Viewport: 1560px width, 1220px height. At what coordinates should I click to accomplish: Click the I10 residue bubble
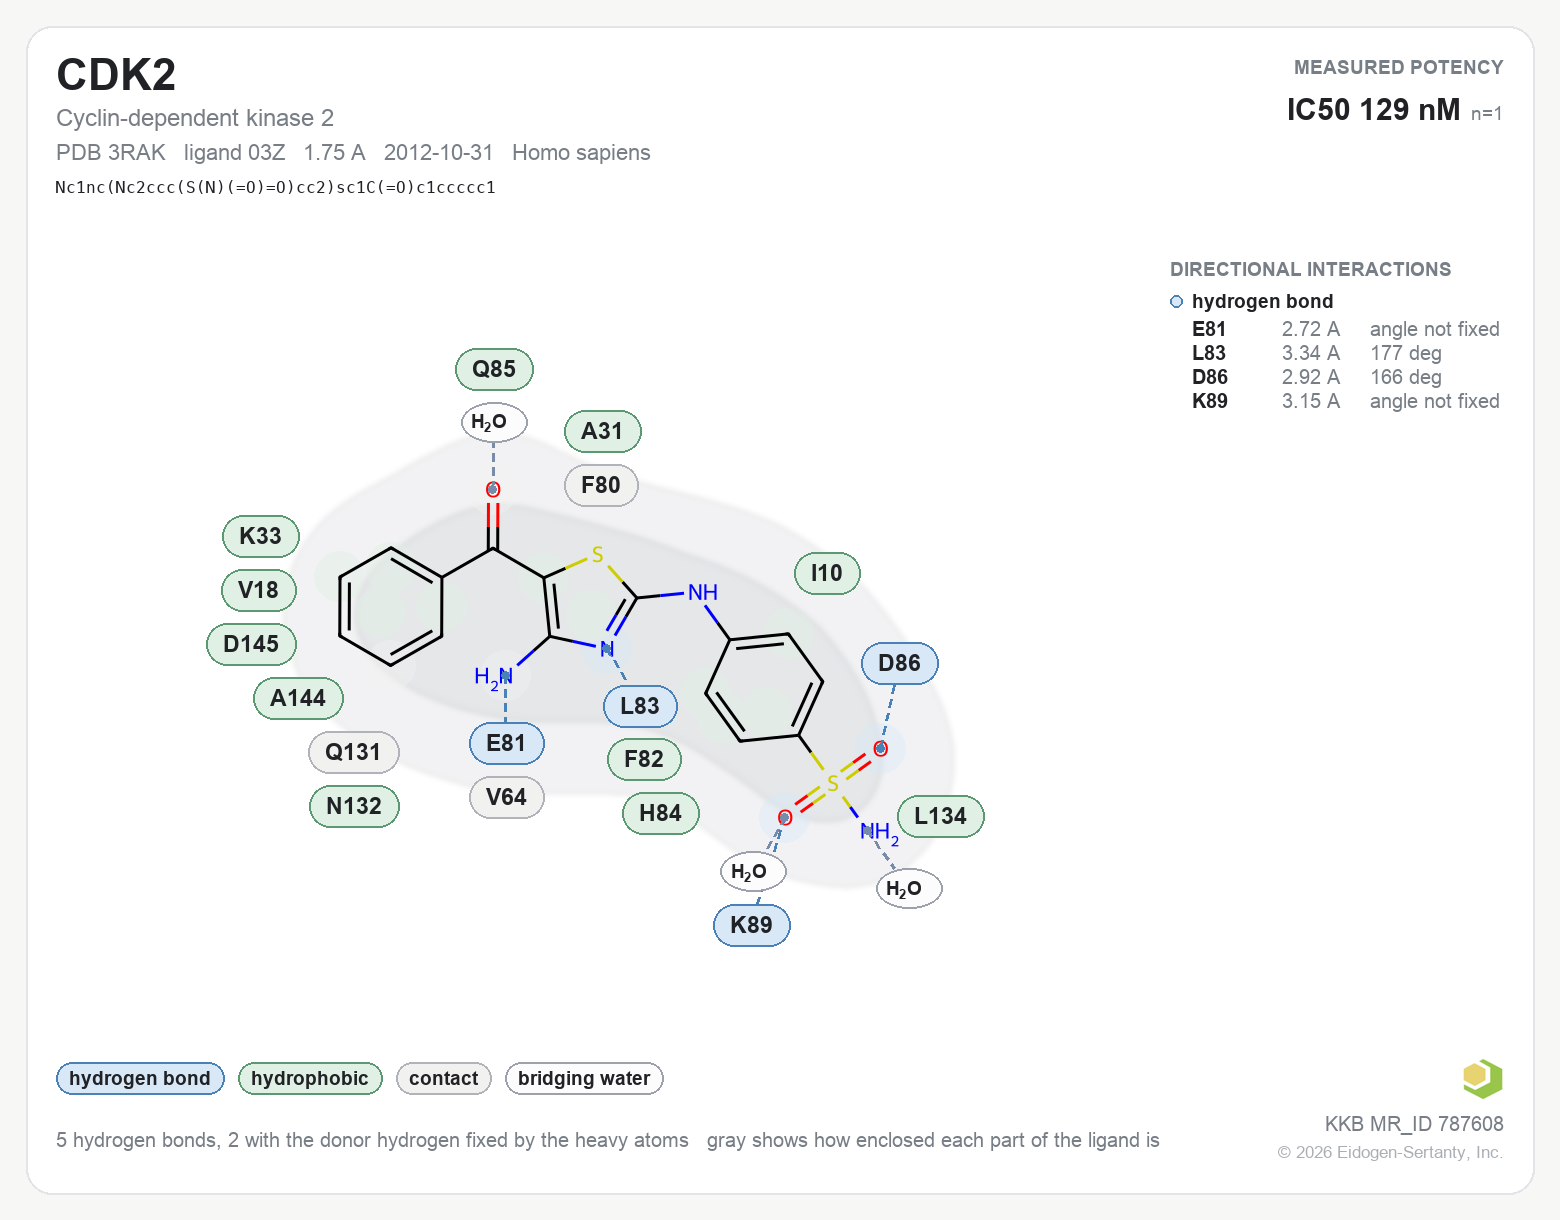pyautogui.click(x=826, y=573)
